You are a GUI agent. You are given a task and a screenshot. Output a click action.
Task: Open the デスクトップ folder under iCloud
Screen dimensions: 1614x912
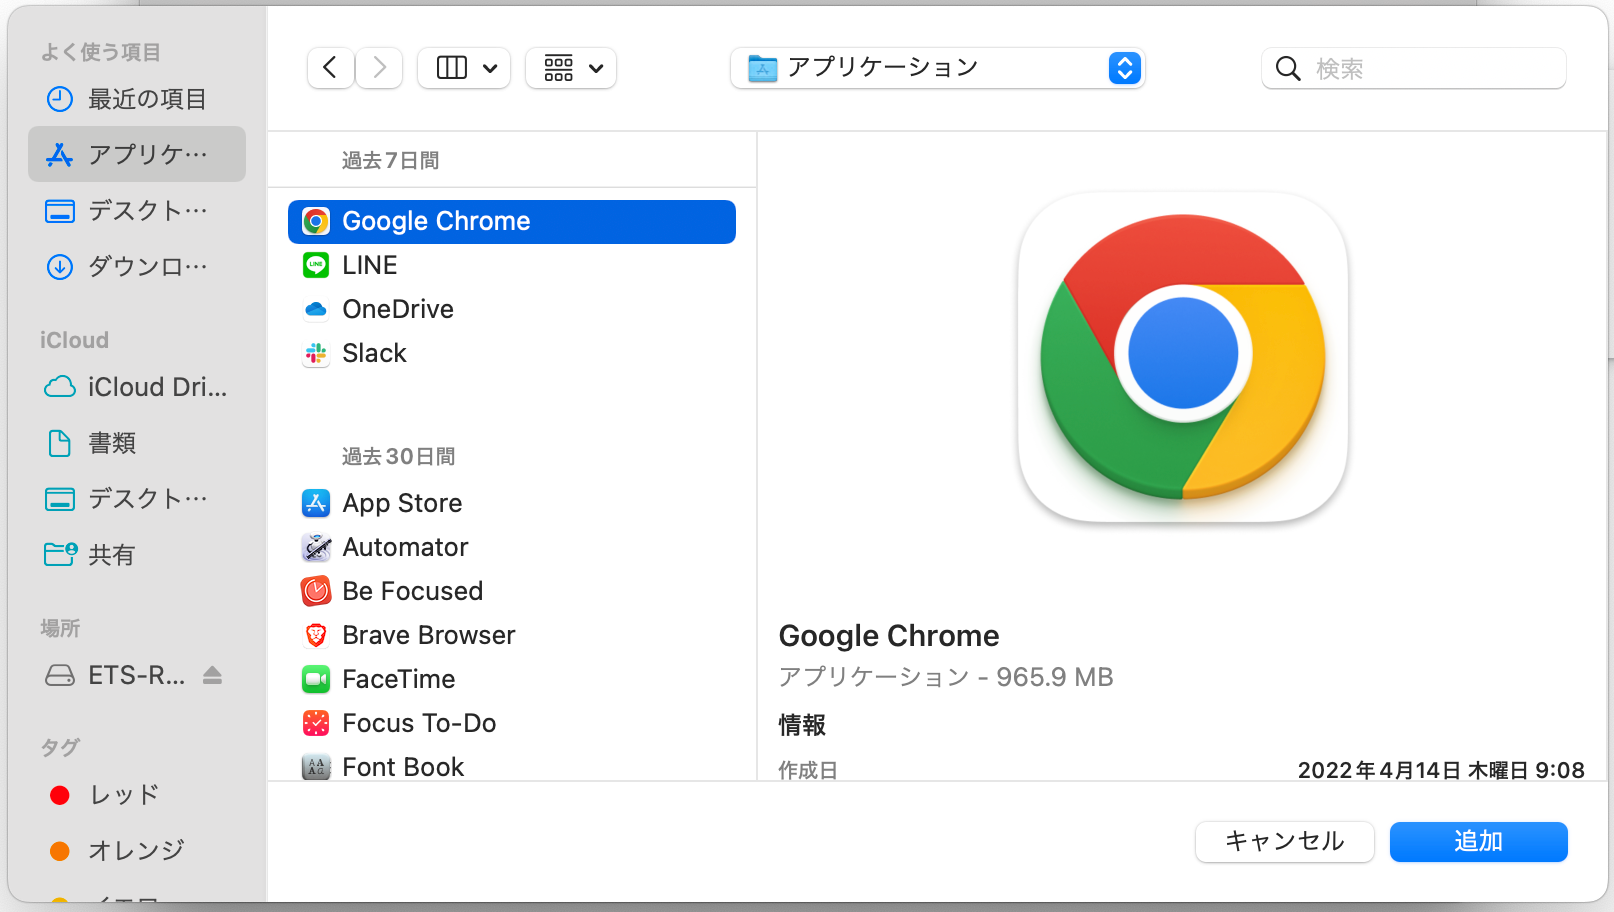(137, 499)
